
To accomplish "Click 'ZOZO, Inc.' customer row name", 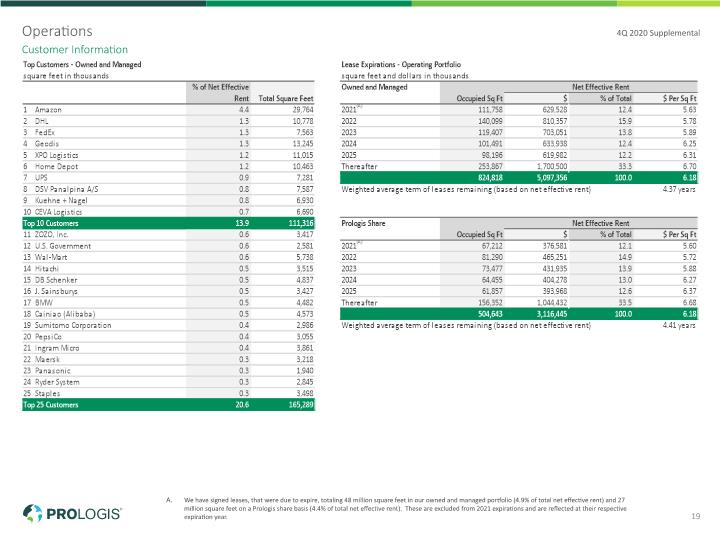I will tap(51, 235).
